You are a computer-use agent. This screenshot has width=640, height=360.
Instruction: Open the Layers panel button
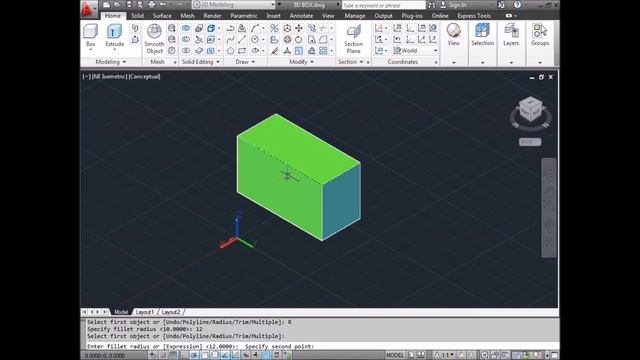click(511, 35)
